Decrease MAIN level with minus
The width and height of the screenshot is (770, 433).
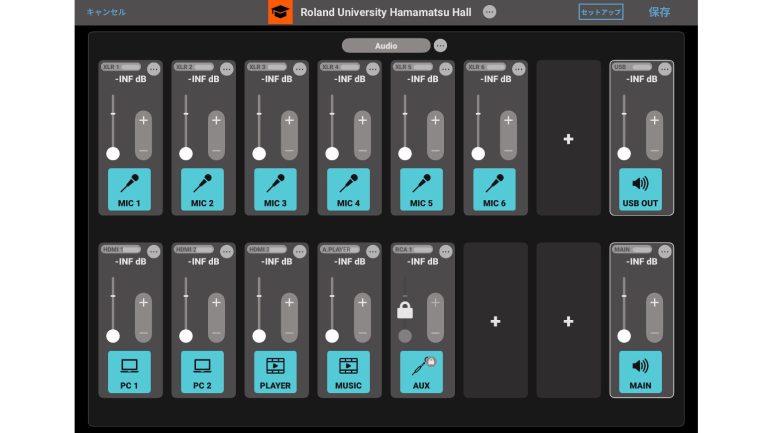click(x=655, y=332)
